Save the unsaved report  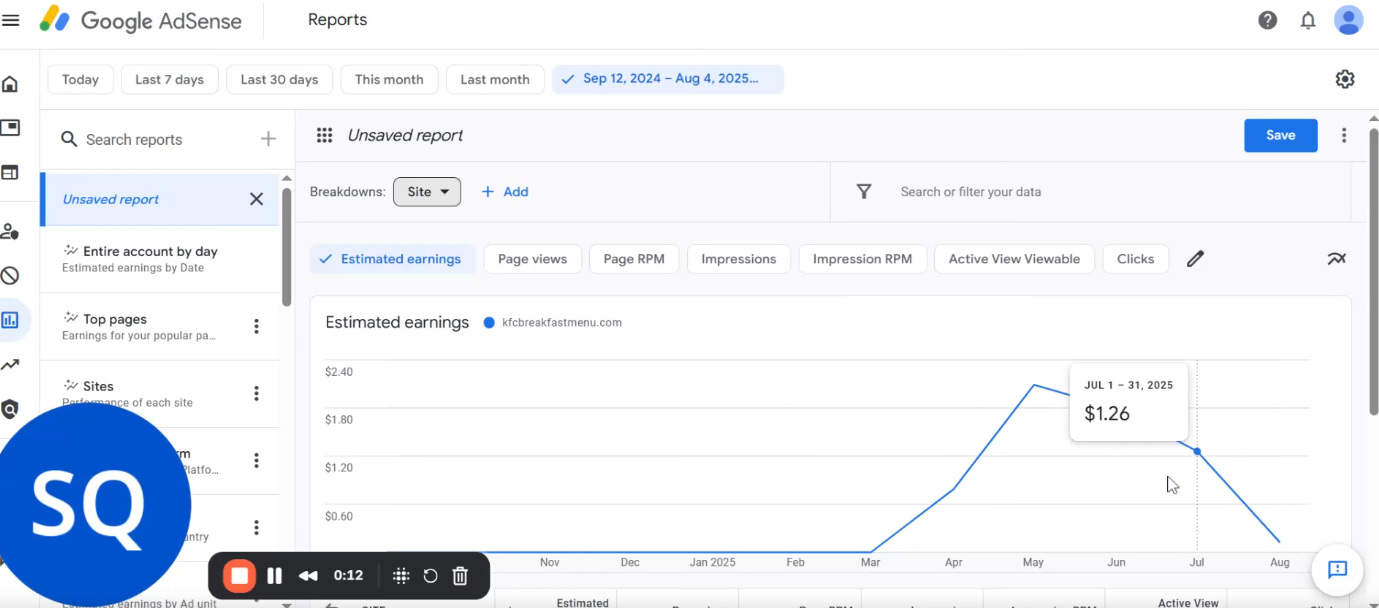click(1280, 135)
